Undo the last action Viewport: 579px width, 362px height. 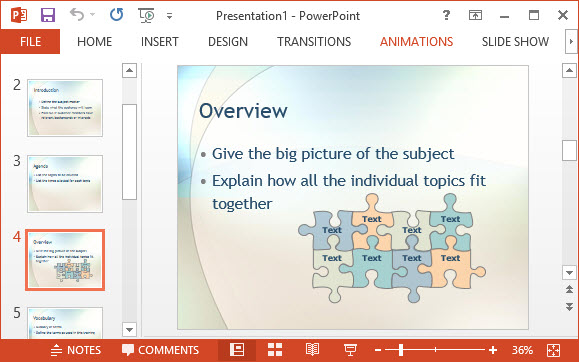click(77, 15)
